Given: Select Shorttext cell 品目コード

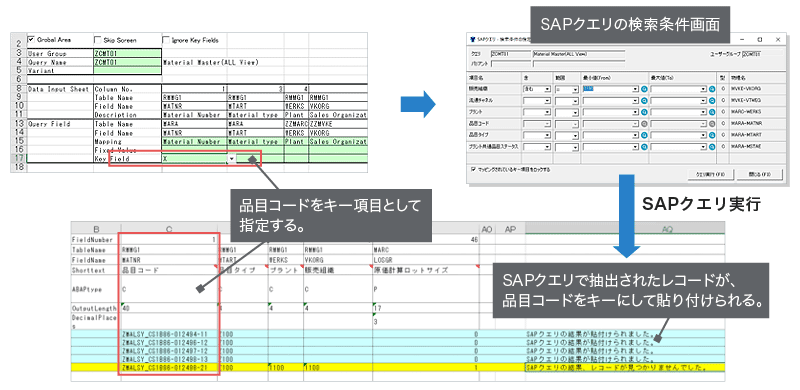Looking at the screenshot, I should (169, 270).
